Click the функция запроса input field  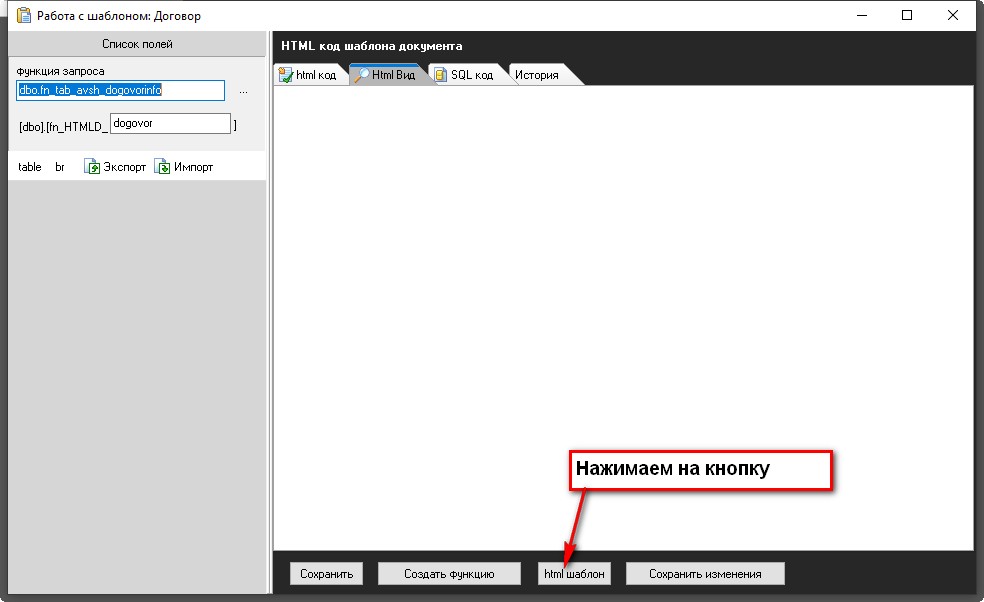click(x=120, y=90)
